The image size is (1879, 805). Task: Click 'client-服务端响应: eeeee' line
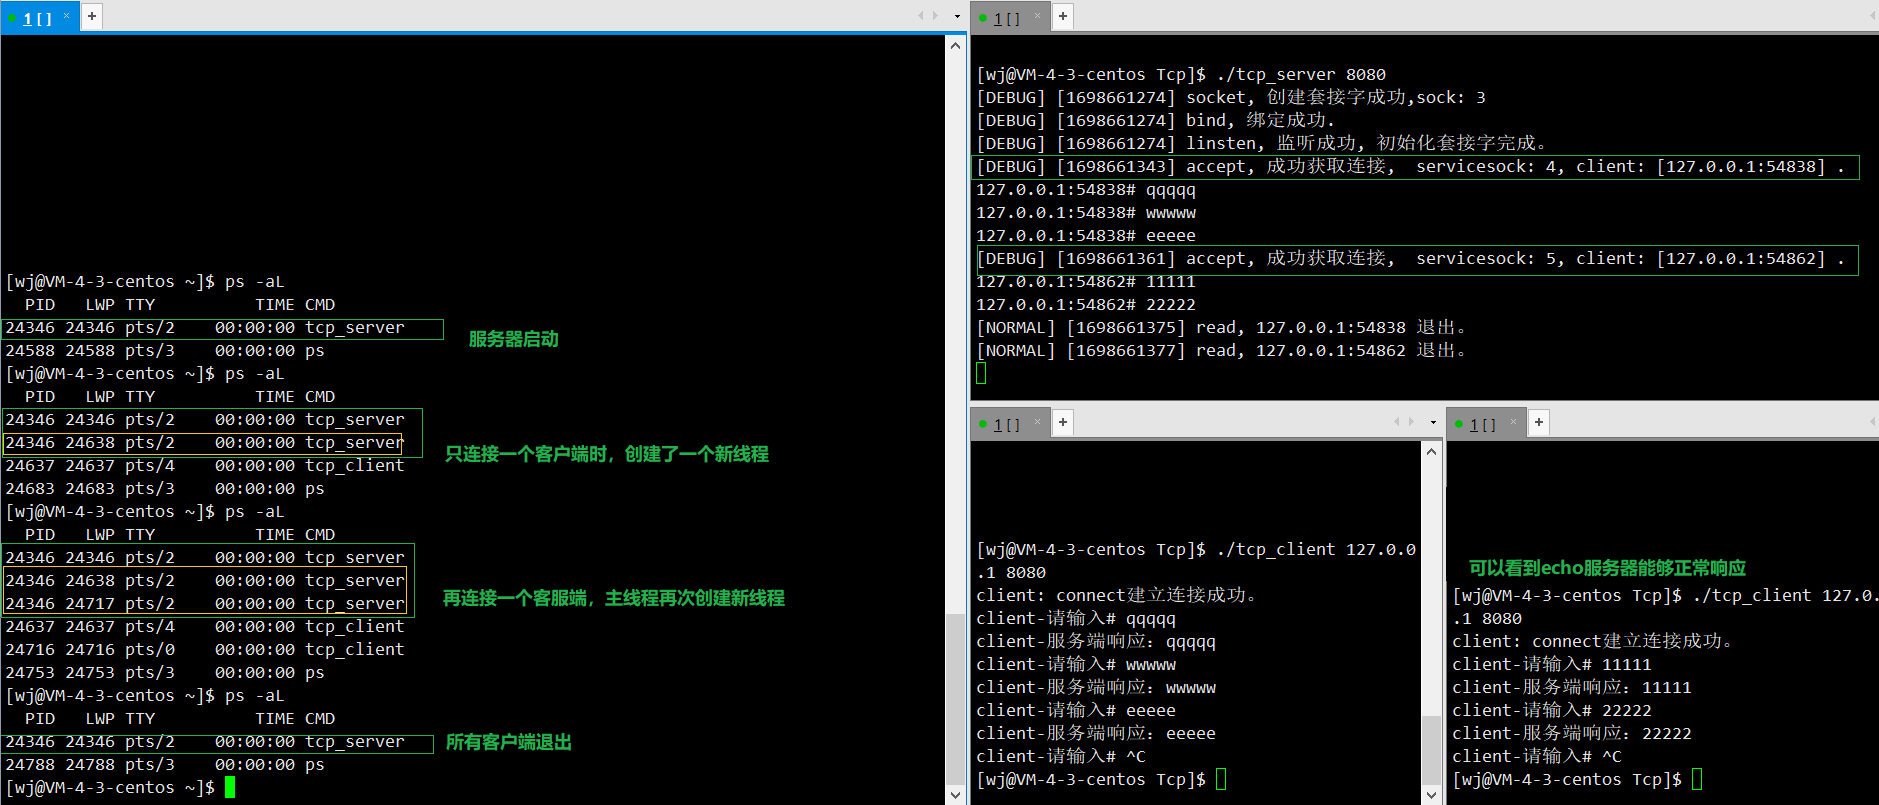click(1096, 733)
